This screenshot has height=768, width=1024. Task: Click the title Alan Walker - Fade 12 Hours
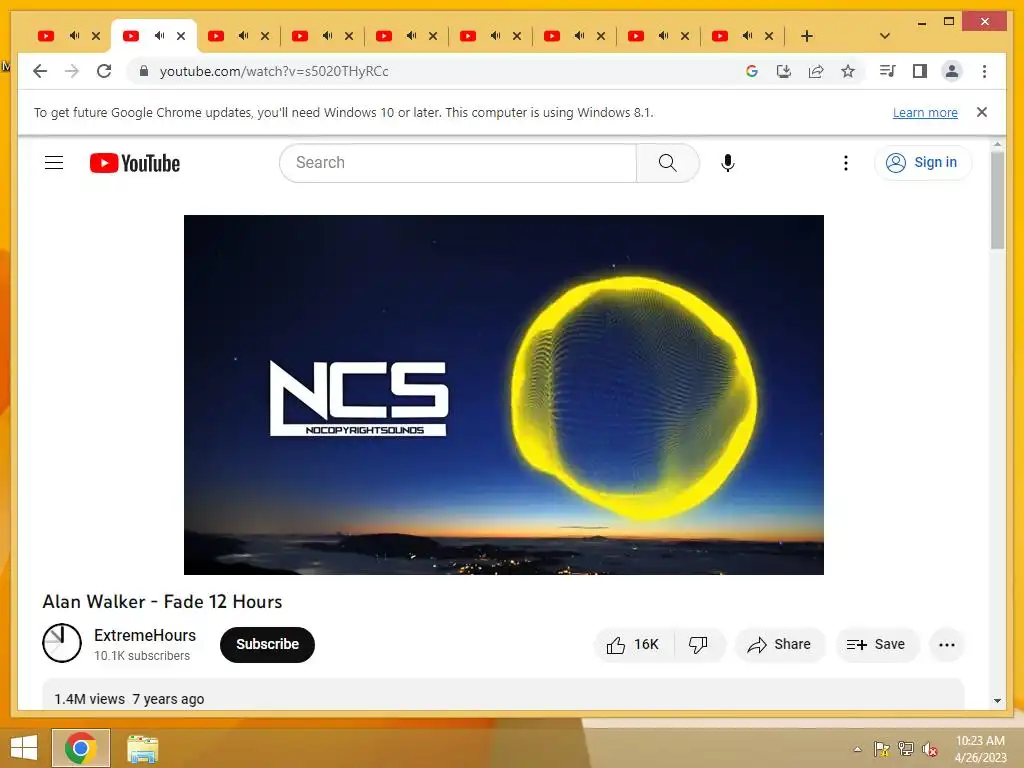point(162,601)
